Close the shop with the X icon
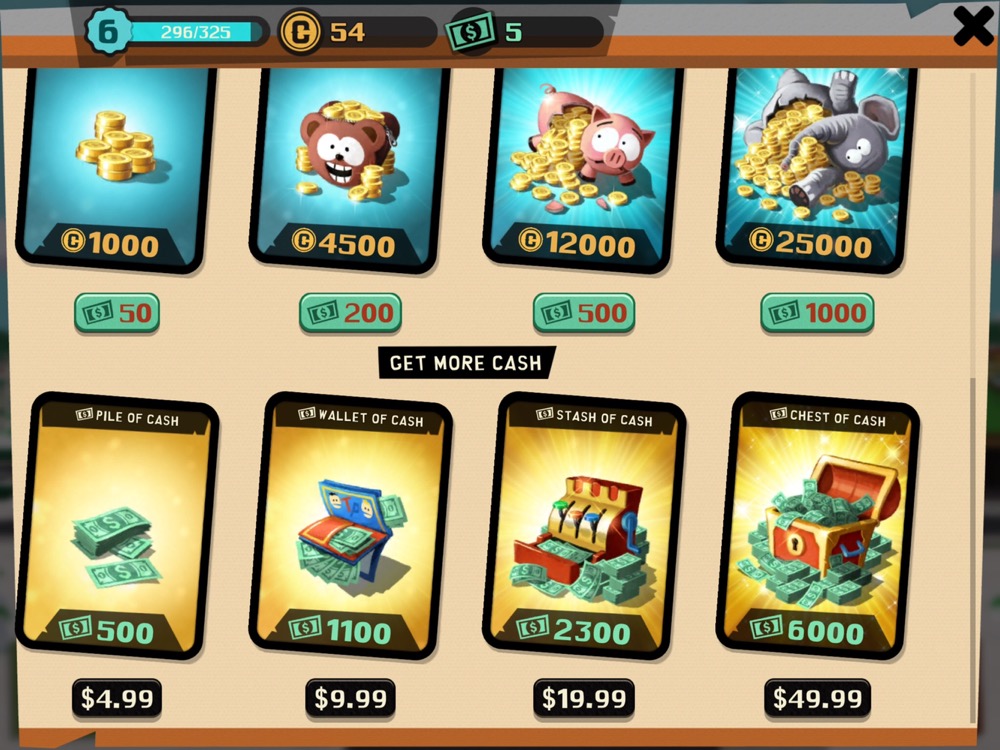The width and height of the screenshot is (1000, 750). (x=973, y=27)
